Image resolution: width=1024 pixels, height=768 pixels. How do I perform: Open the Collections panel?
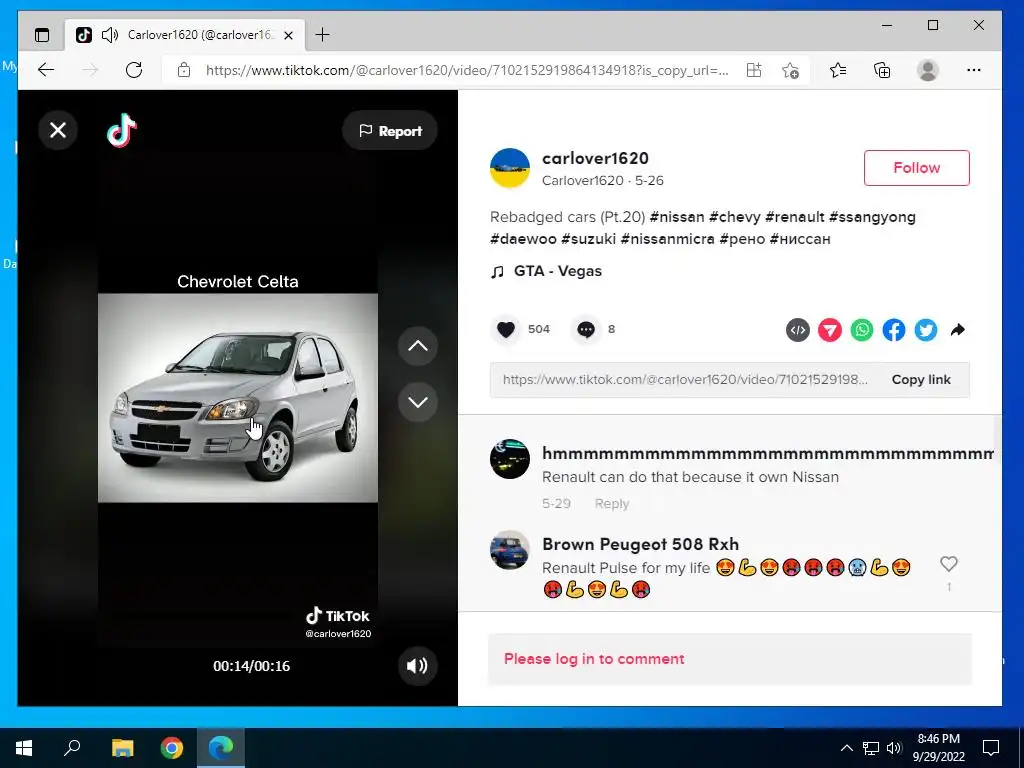coord(882,70)
